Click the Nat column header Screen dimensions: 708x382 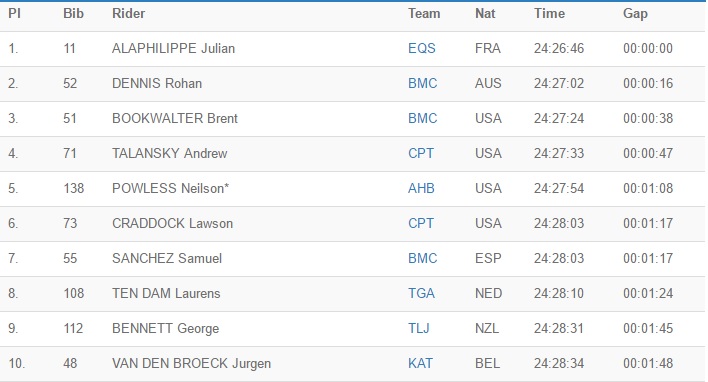point(485,14)
